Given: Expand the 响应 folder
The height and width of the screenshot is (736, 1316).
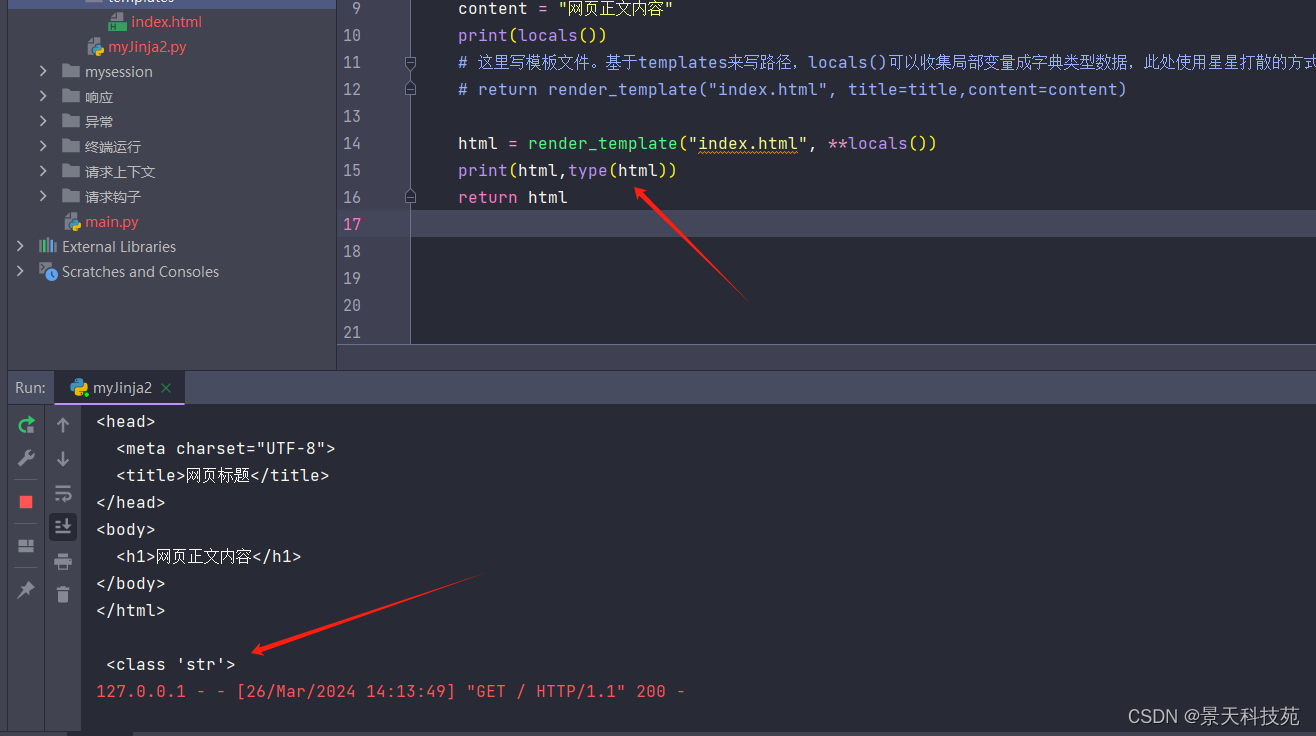Looking at the screenshot, I should (x=43, y=96).
